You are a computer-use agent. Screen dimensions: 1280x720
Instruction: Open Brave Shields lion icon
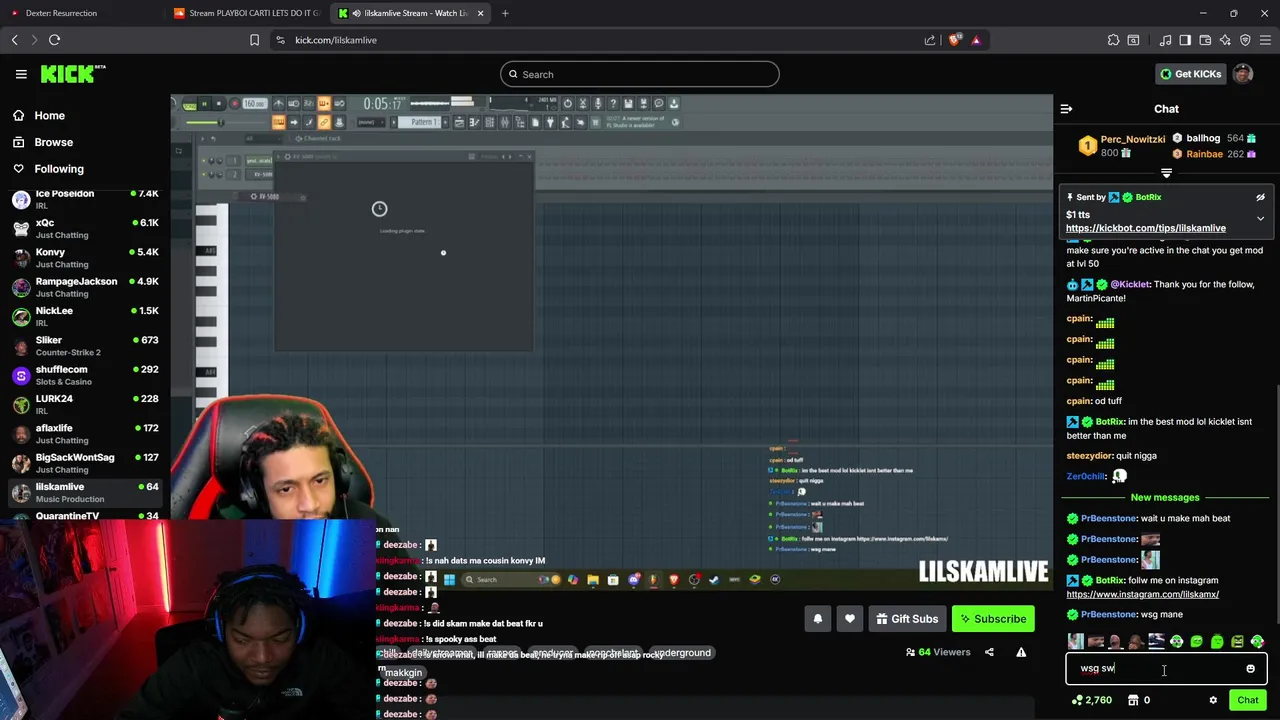[x=954, y=40]
